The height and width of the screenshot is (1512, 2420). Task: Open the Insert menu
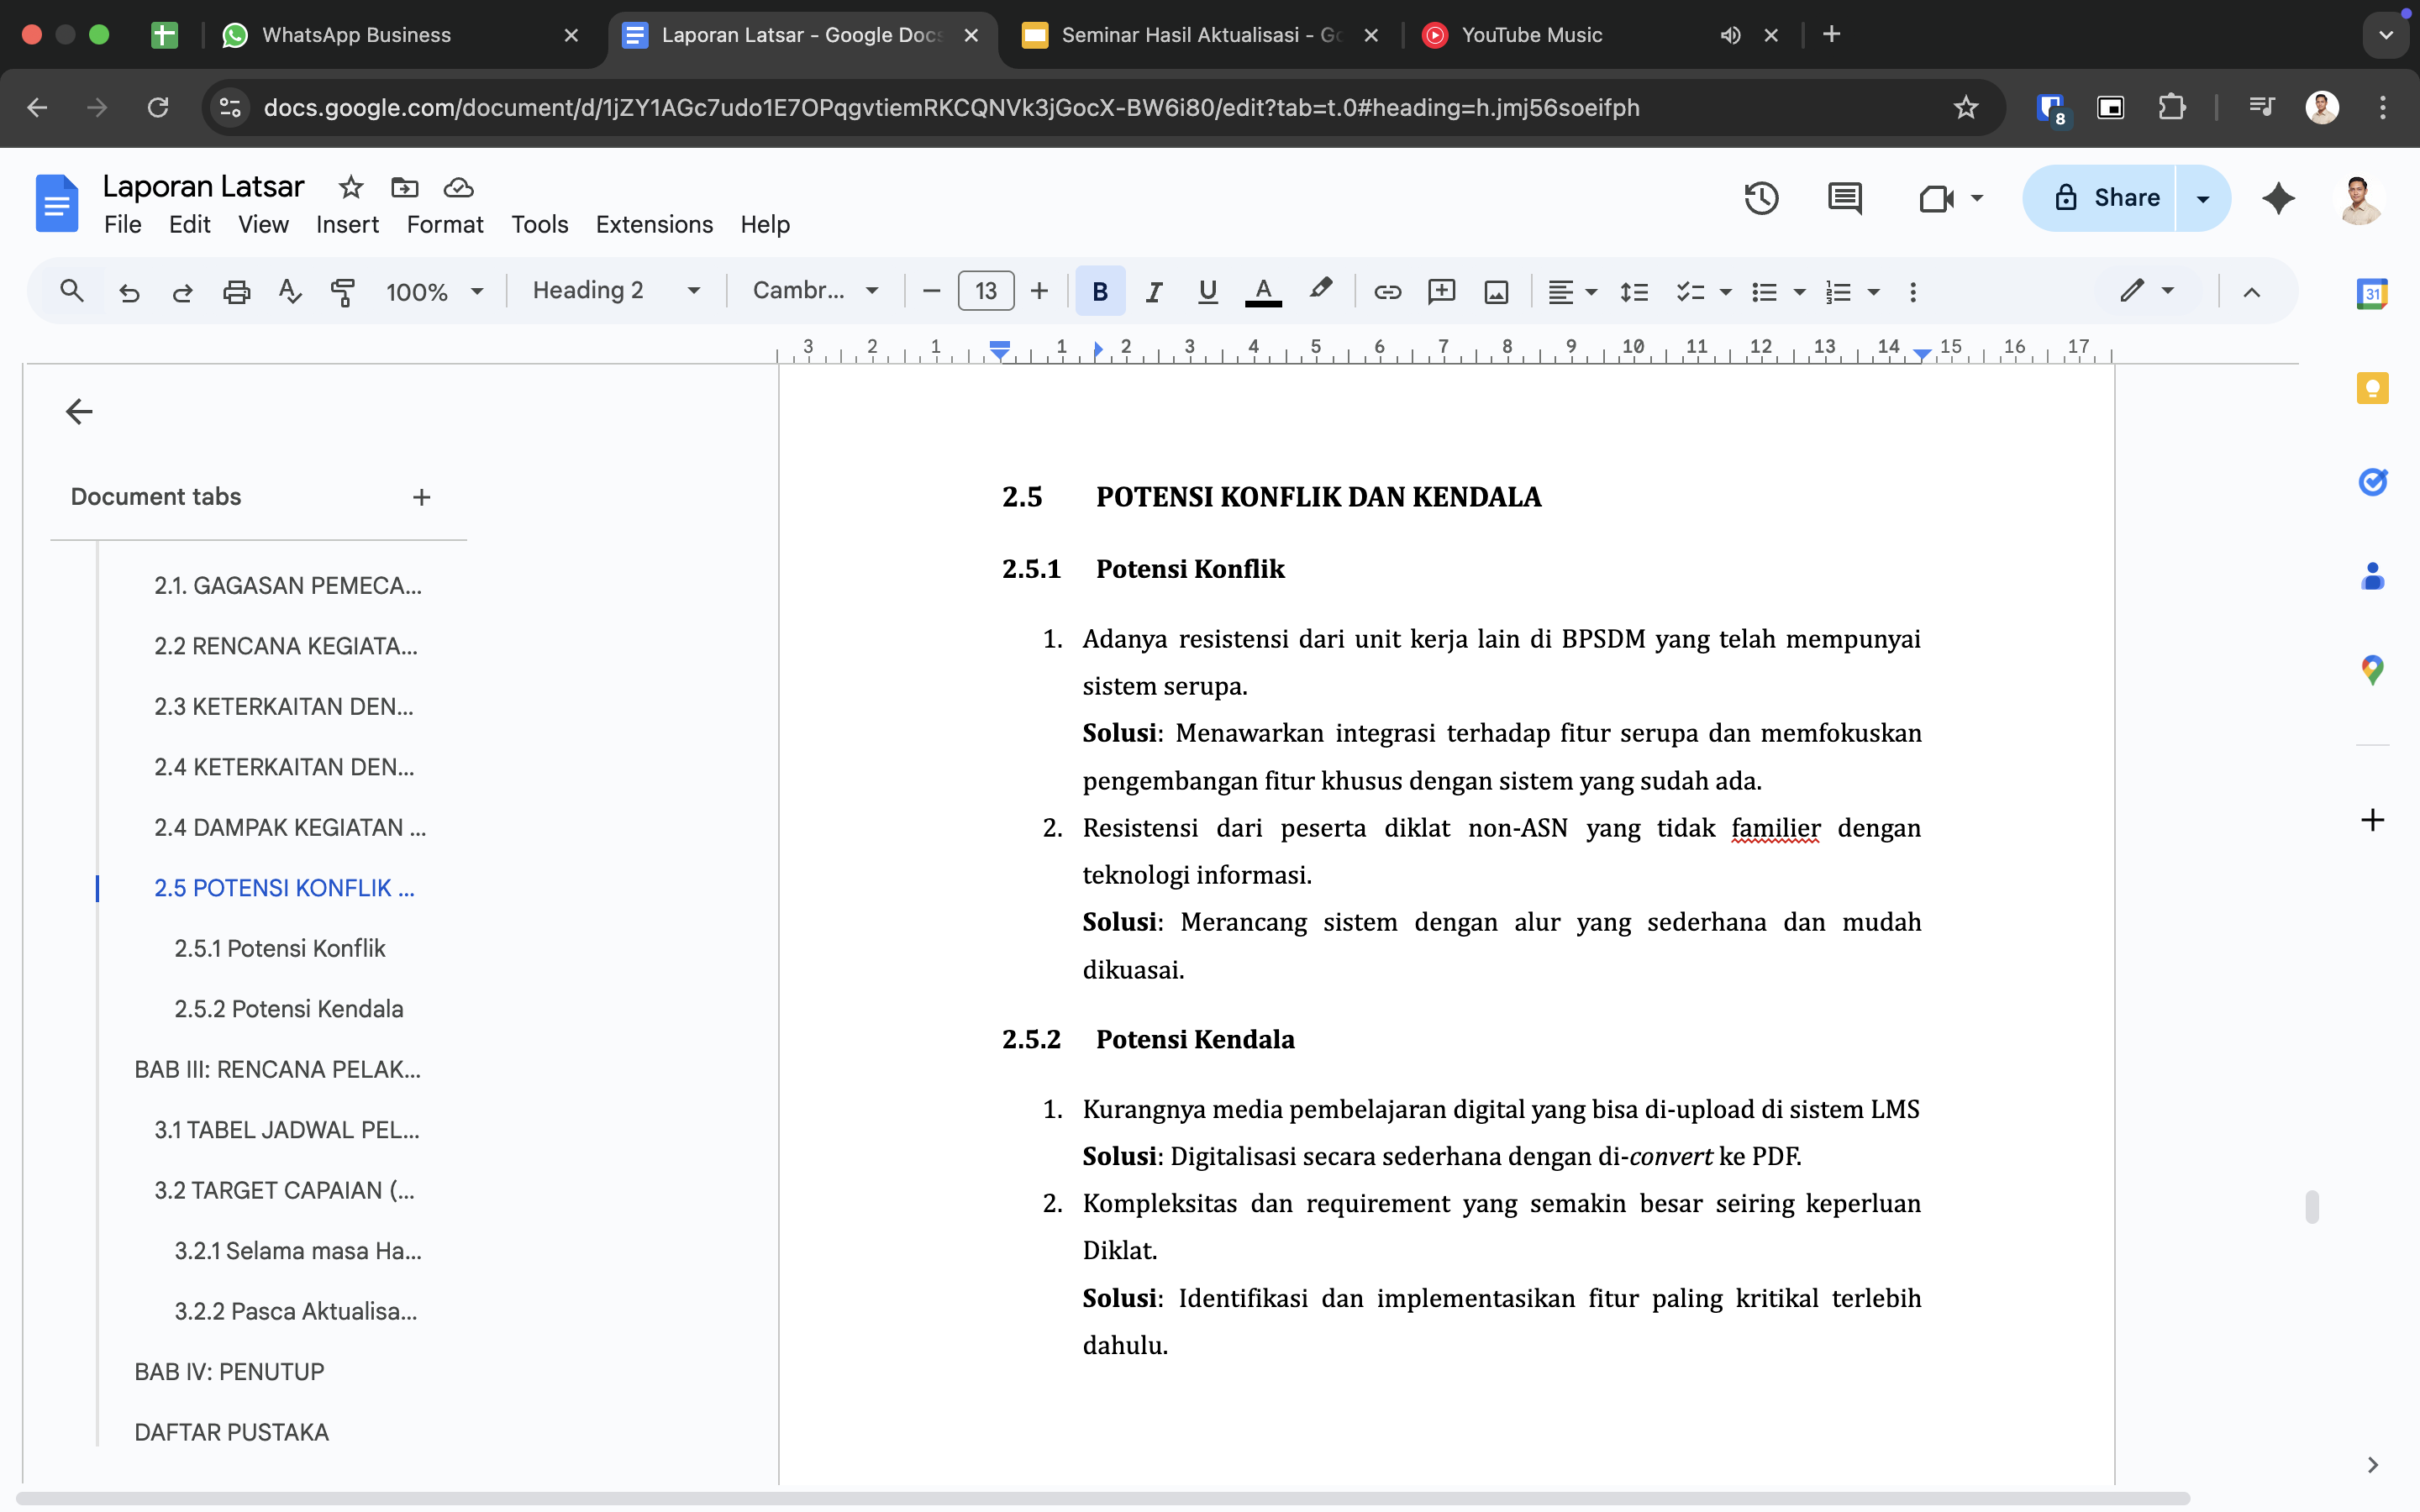[347, 224]
